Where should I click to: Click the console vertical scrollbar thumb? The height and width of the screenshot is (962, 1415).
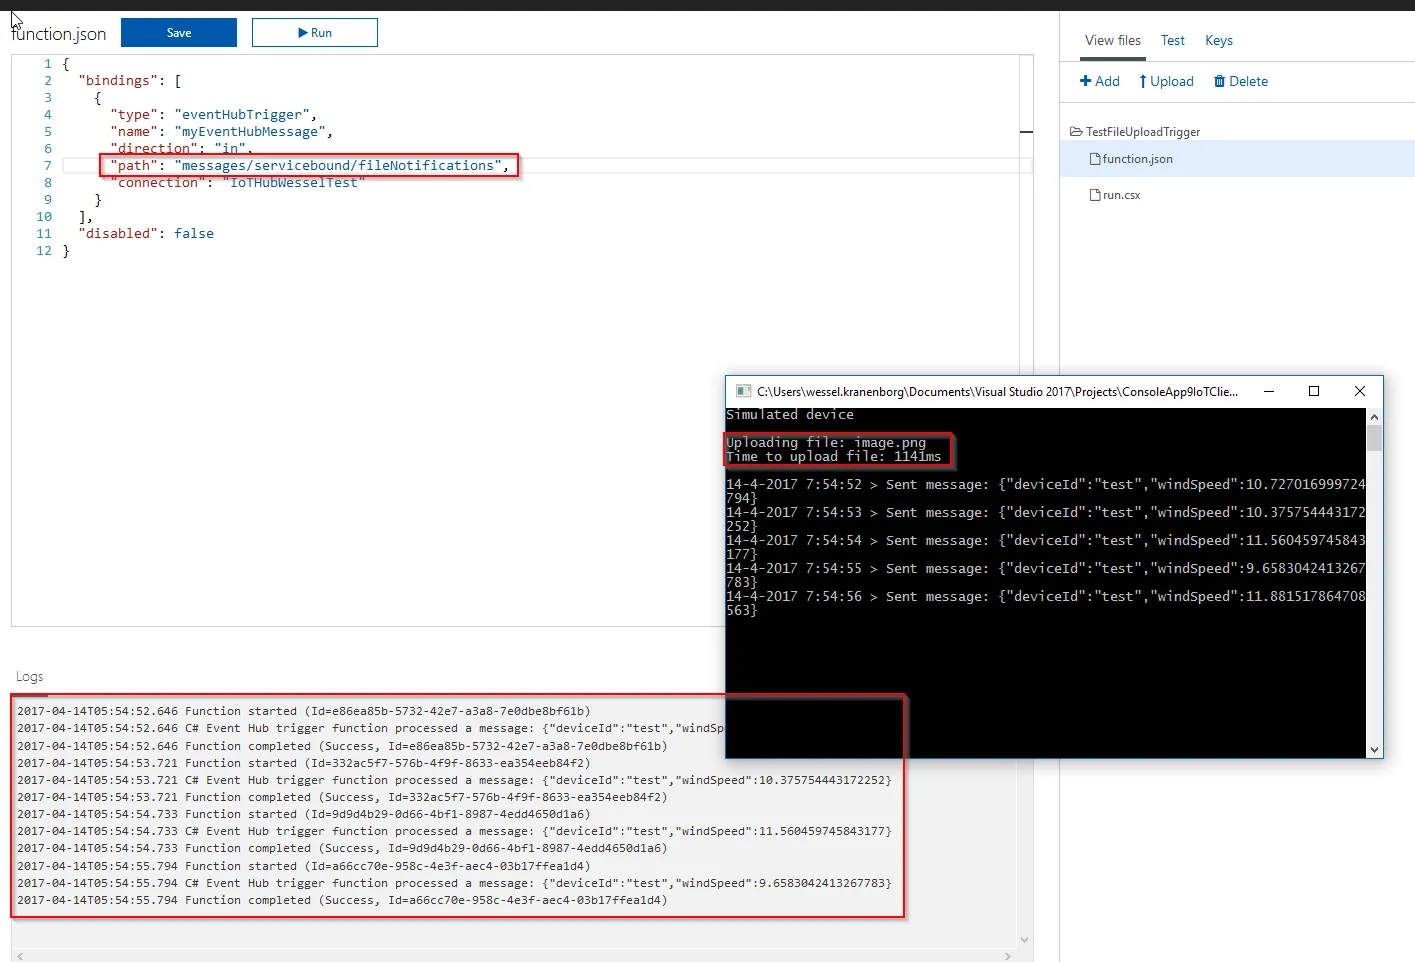pos(1374,438)
